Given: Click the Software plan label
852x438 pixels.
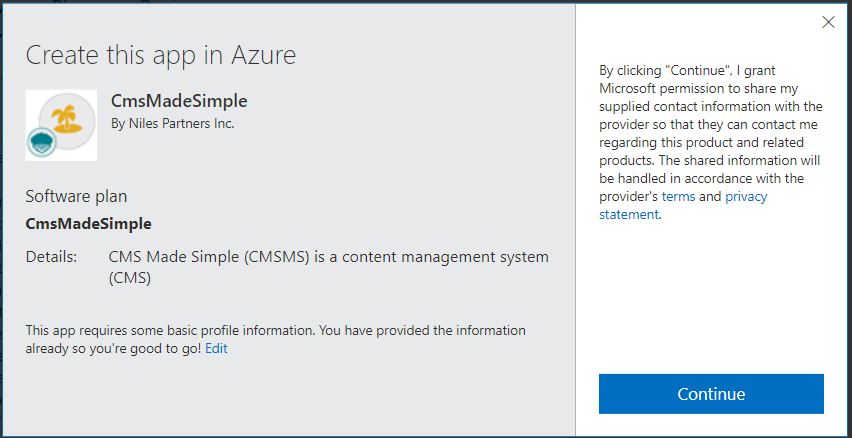Looking at the screenshot, I should coord(76,196).
